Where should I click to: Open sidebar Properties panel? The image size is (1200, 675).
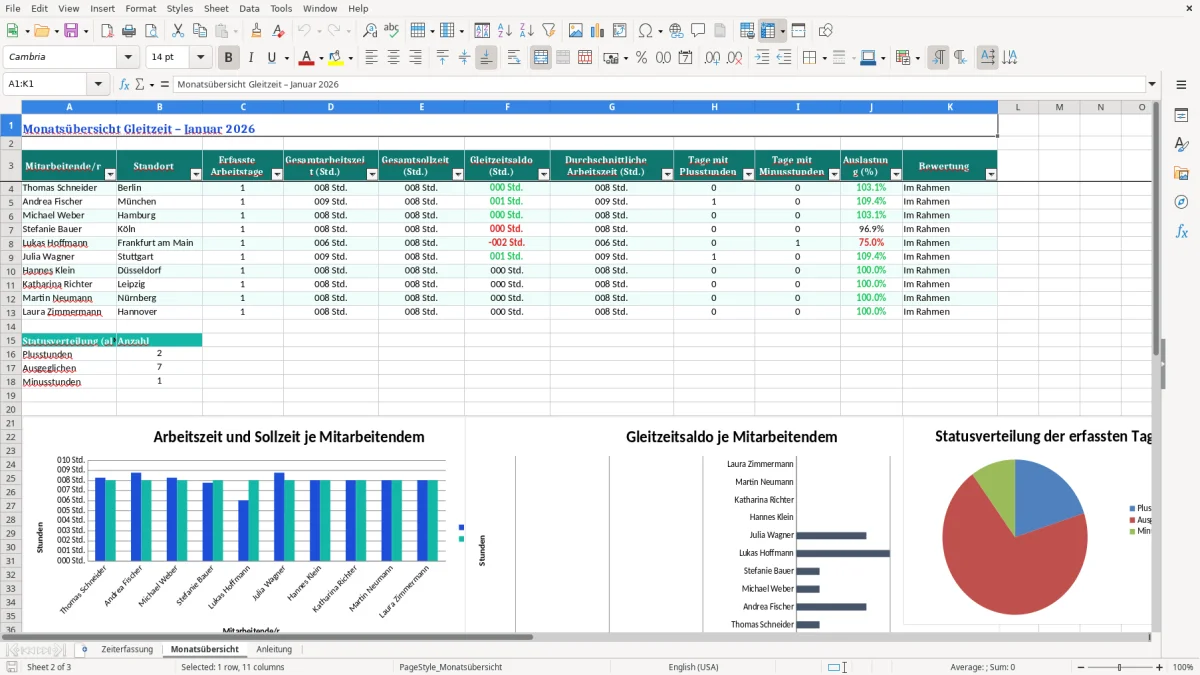tap(1181, 116)
